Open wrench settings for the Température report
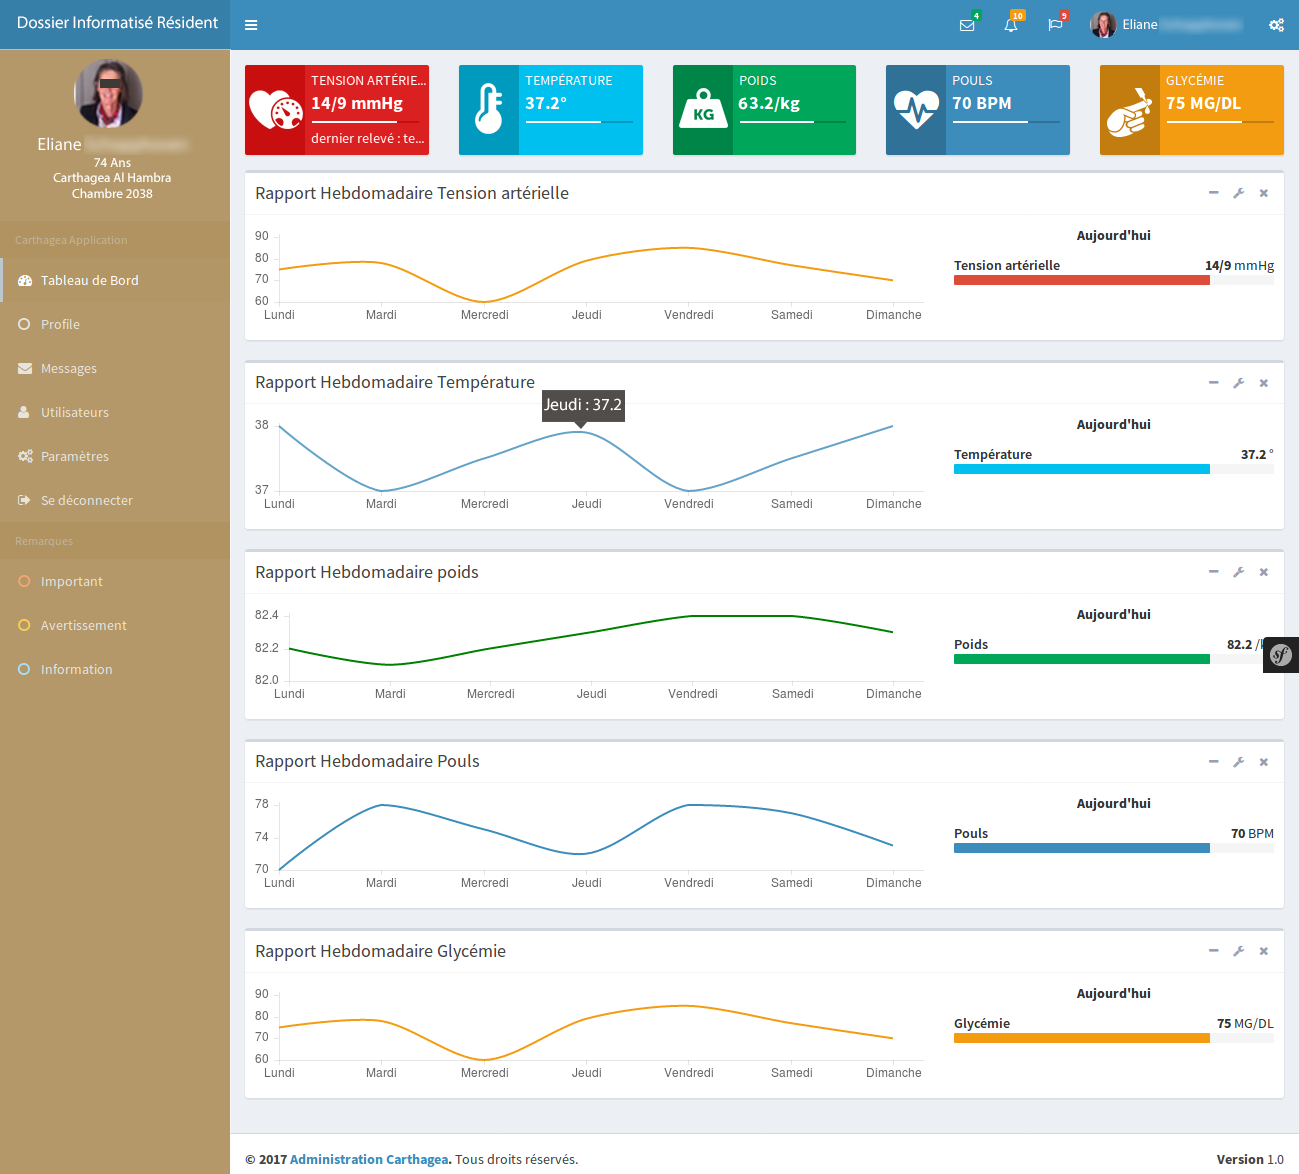 click(1238, 383)
